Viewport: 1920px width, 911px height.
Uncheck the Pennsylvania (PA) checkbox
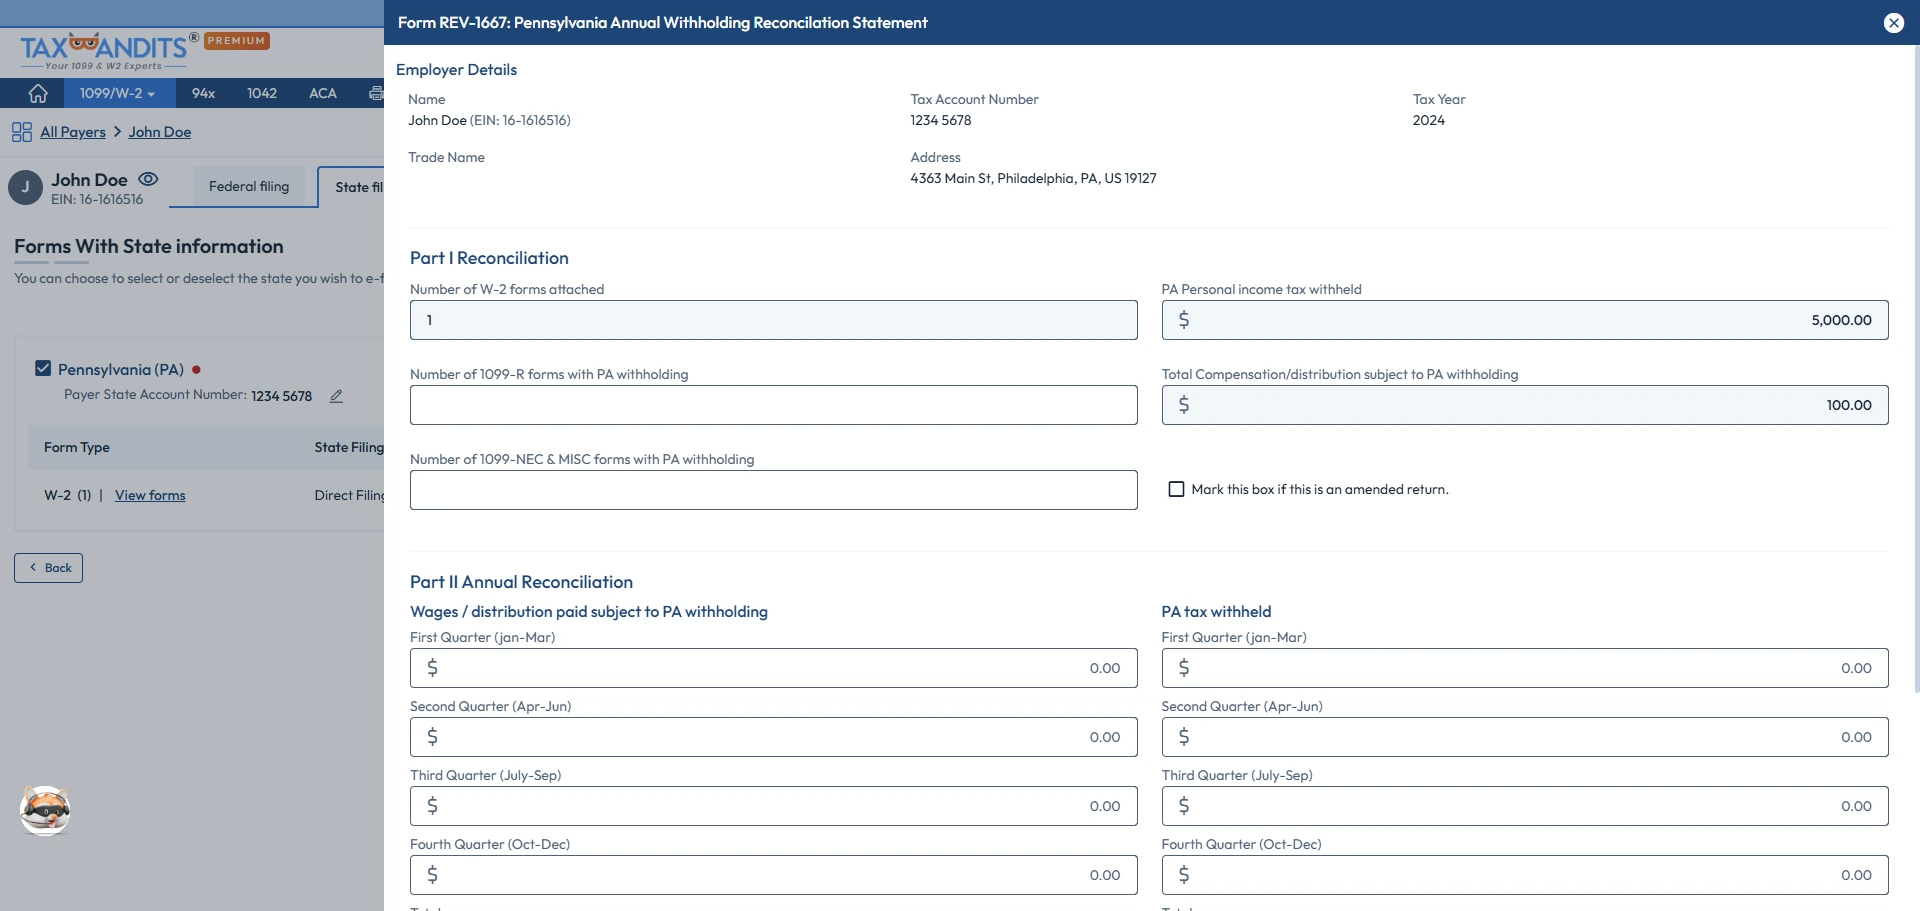43,368
